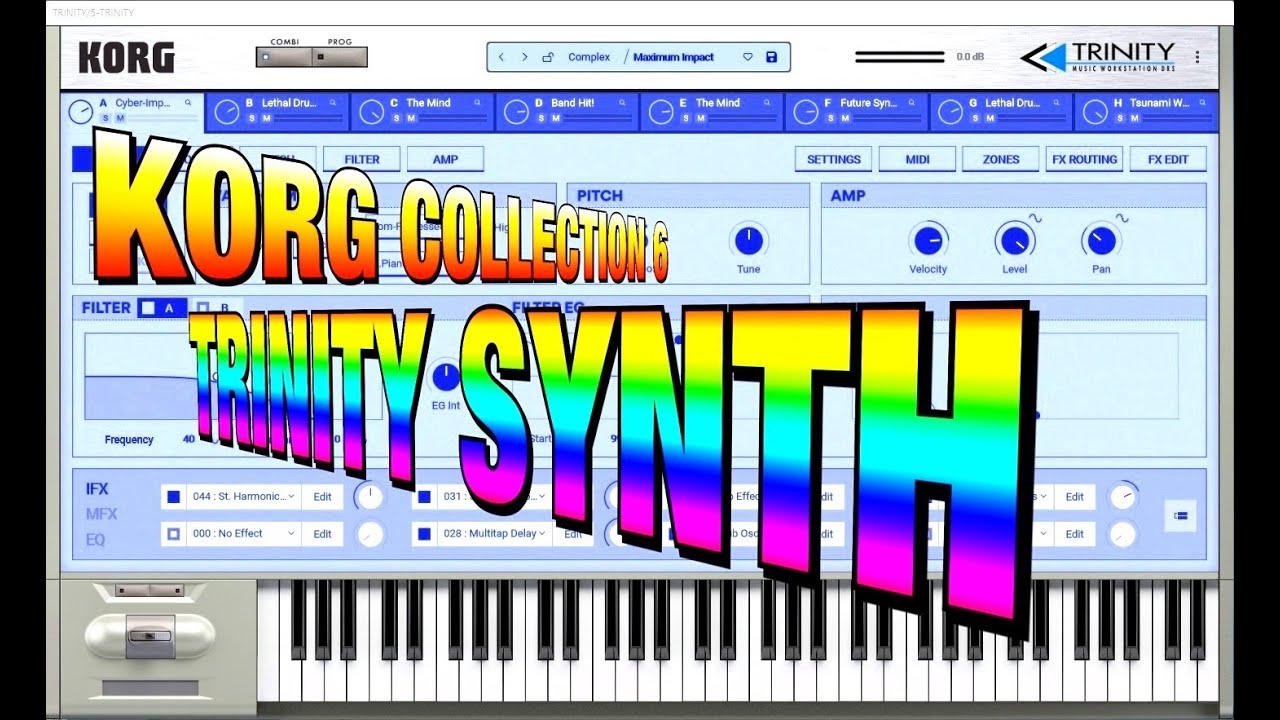Open the 000 No Effect dropdown
Screen dimensions: 1280x720
[x=244, y=534]
